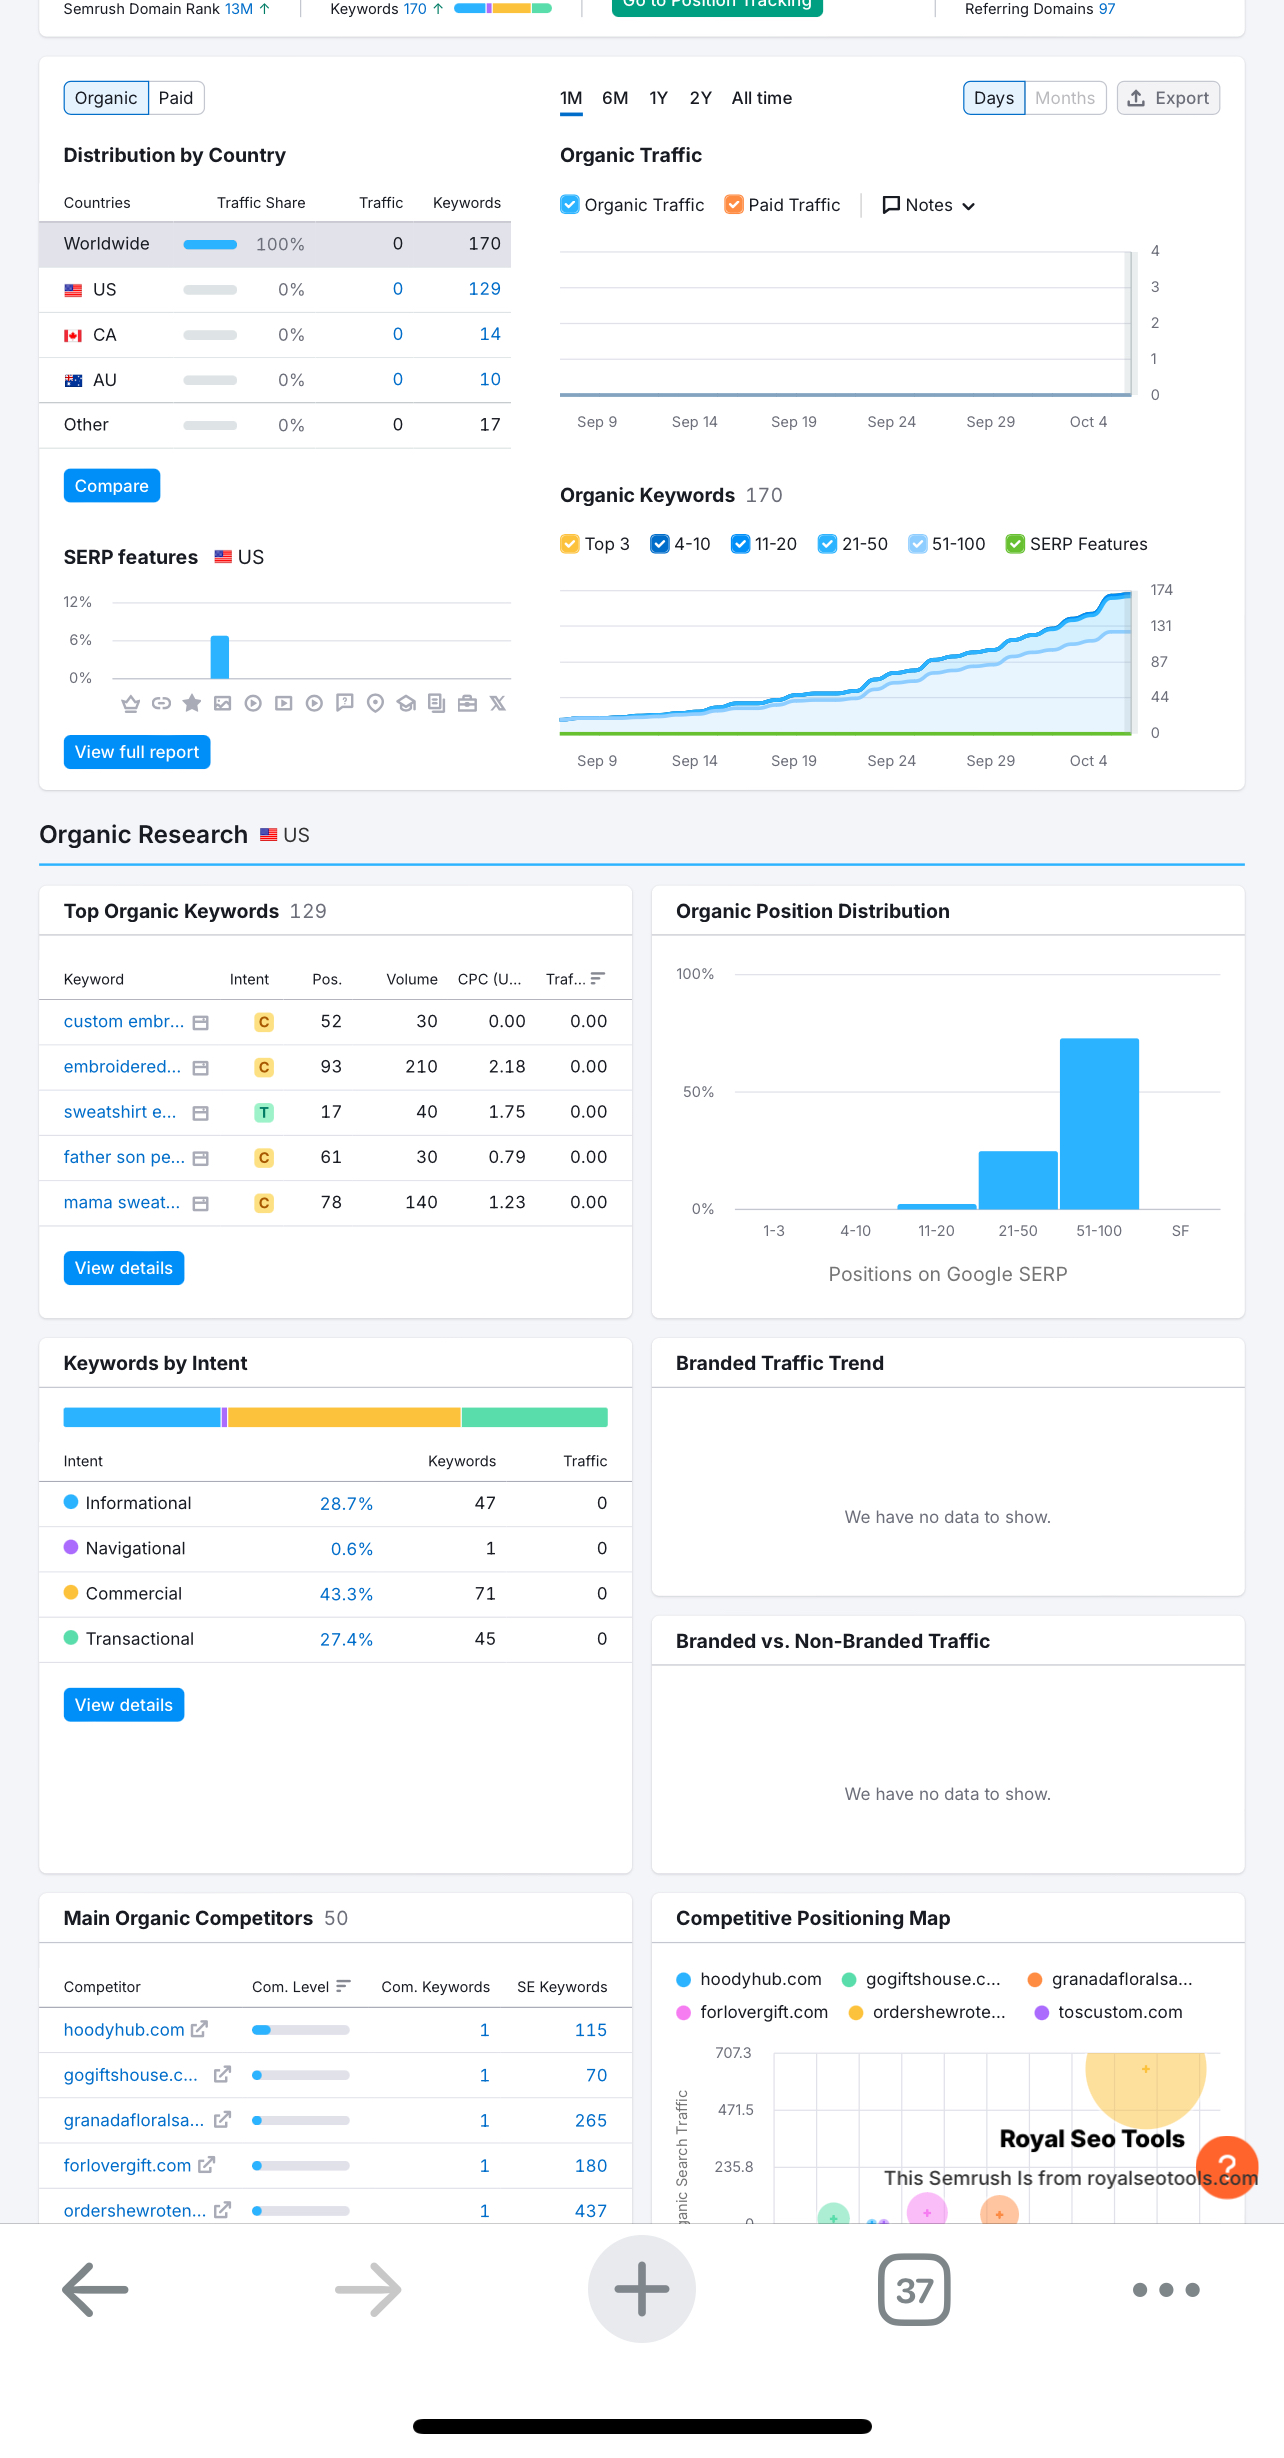Switch to the Paid tab

pos(176,98)
